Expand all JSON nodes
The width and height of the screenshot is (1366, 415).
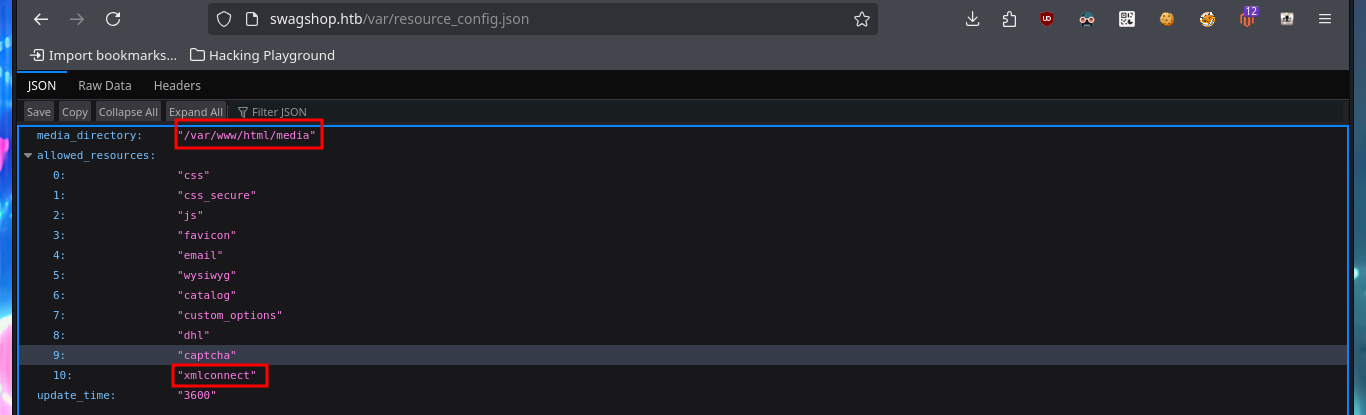196,112
